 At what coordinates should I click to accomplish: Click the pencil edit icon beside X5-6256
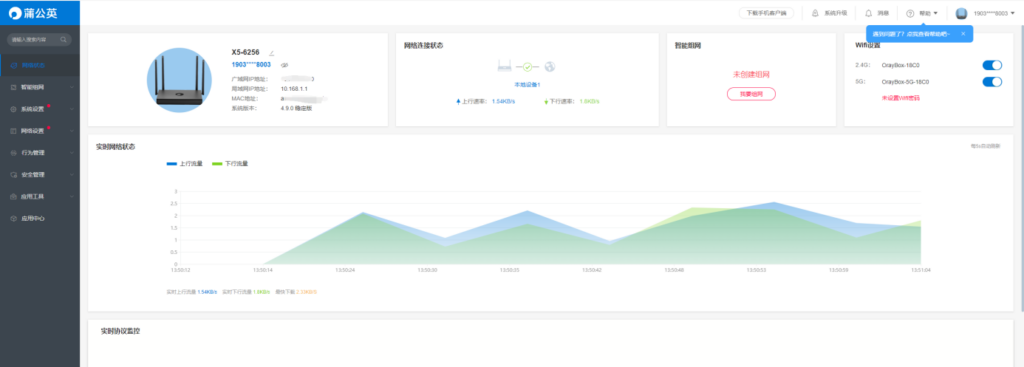(272, 53)
